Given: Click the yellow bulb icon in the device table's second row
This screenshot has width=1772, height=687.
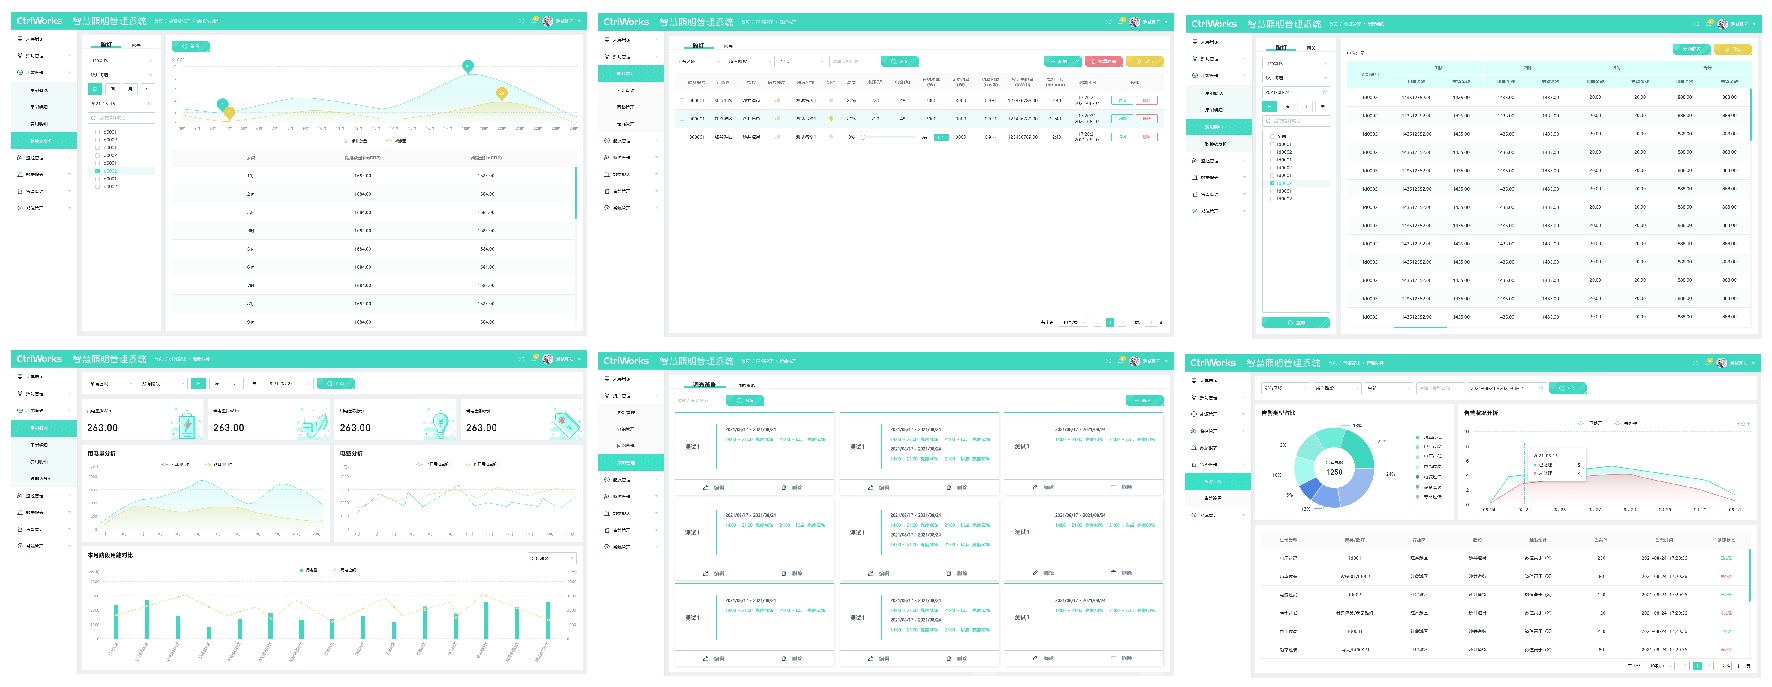Looking at the screenshot, I should pos(831,118).
